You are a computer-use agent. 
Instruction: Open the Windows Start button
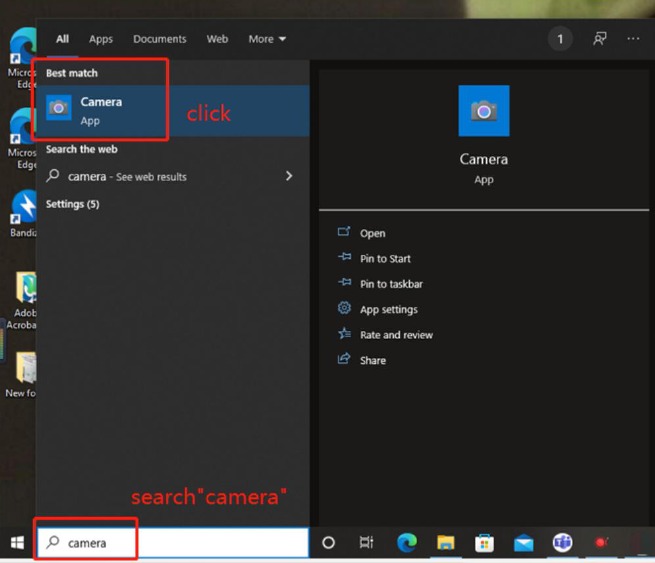(x=17, y=543)
